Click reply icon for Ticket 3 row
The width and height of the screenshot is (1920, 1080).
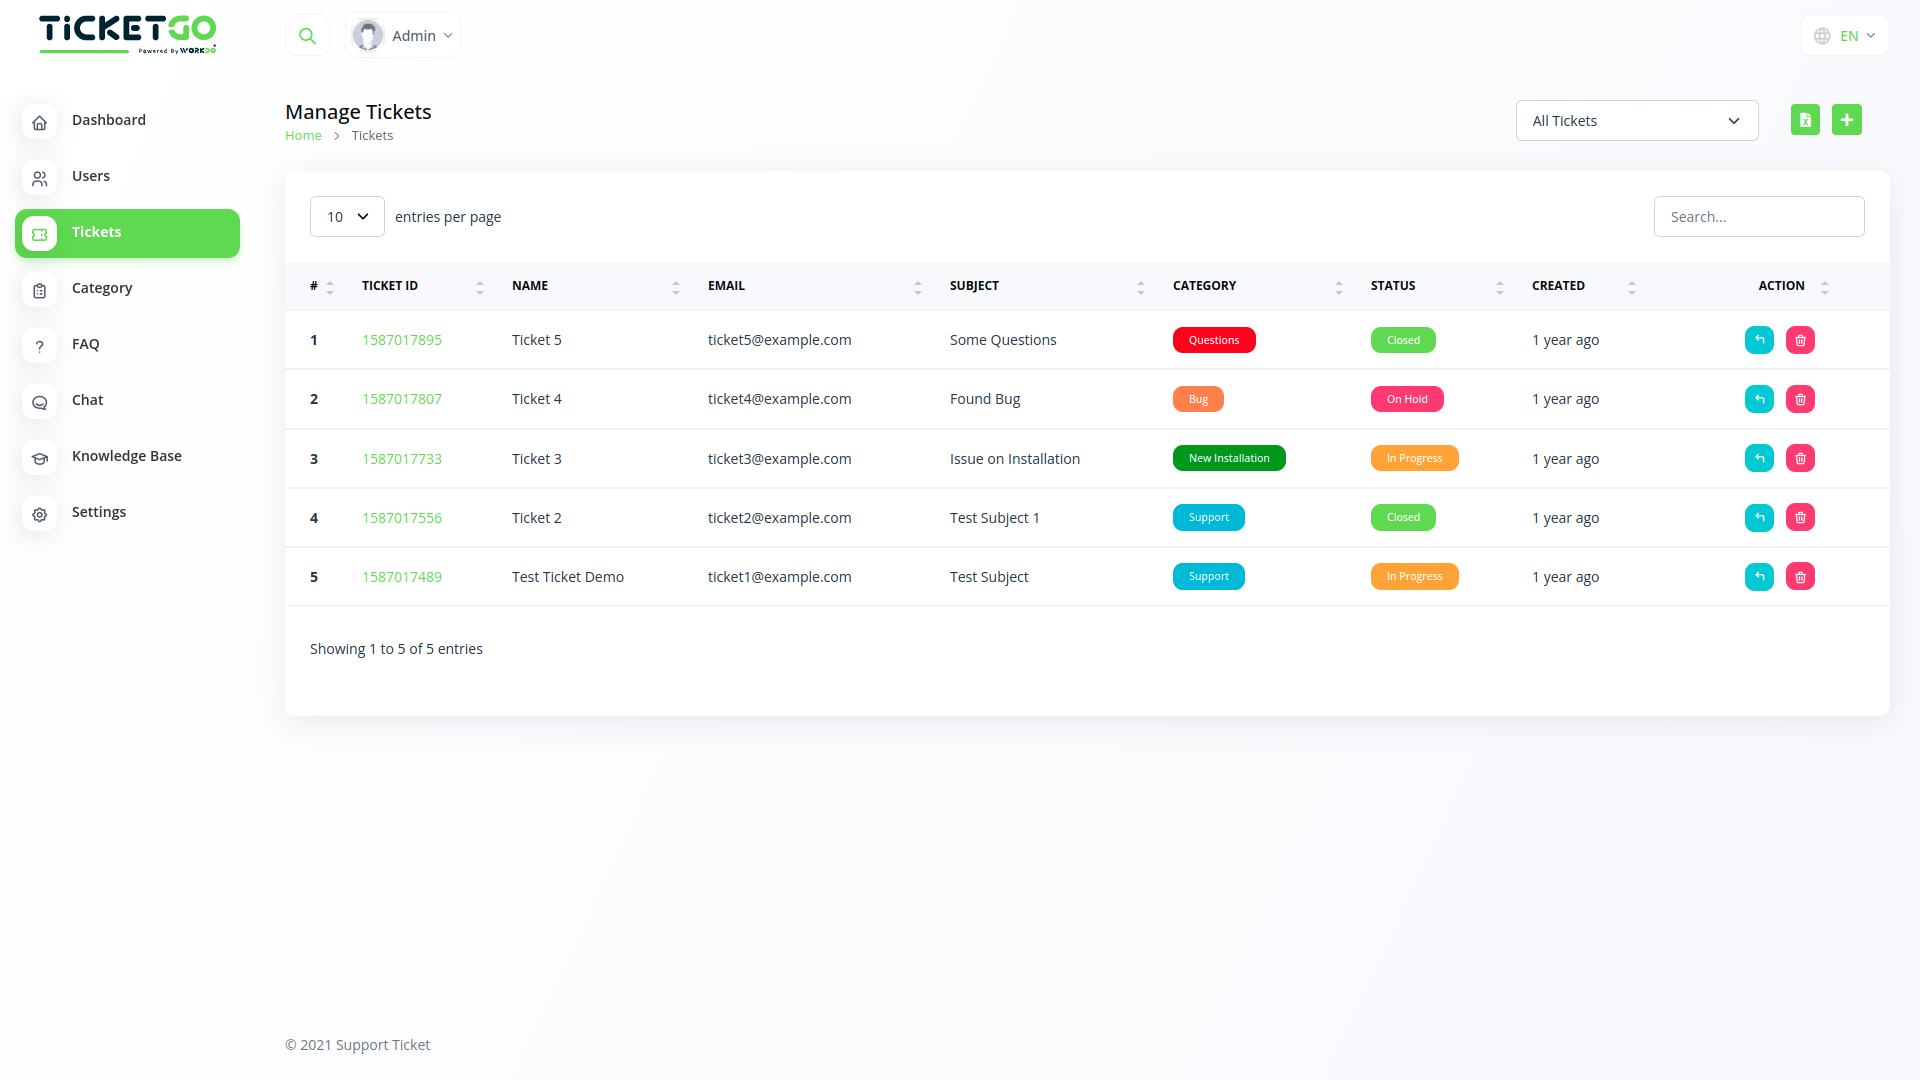pyautogui.click(x=1759, y=458)
